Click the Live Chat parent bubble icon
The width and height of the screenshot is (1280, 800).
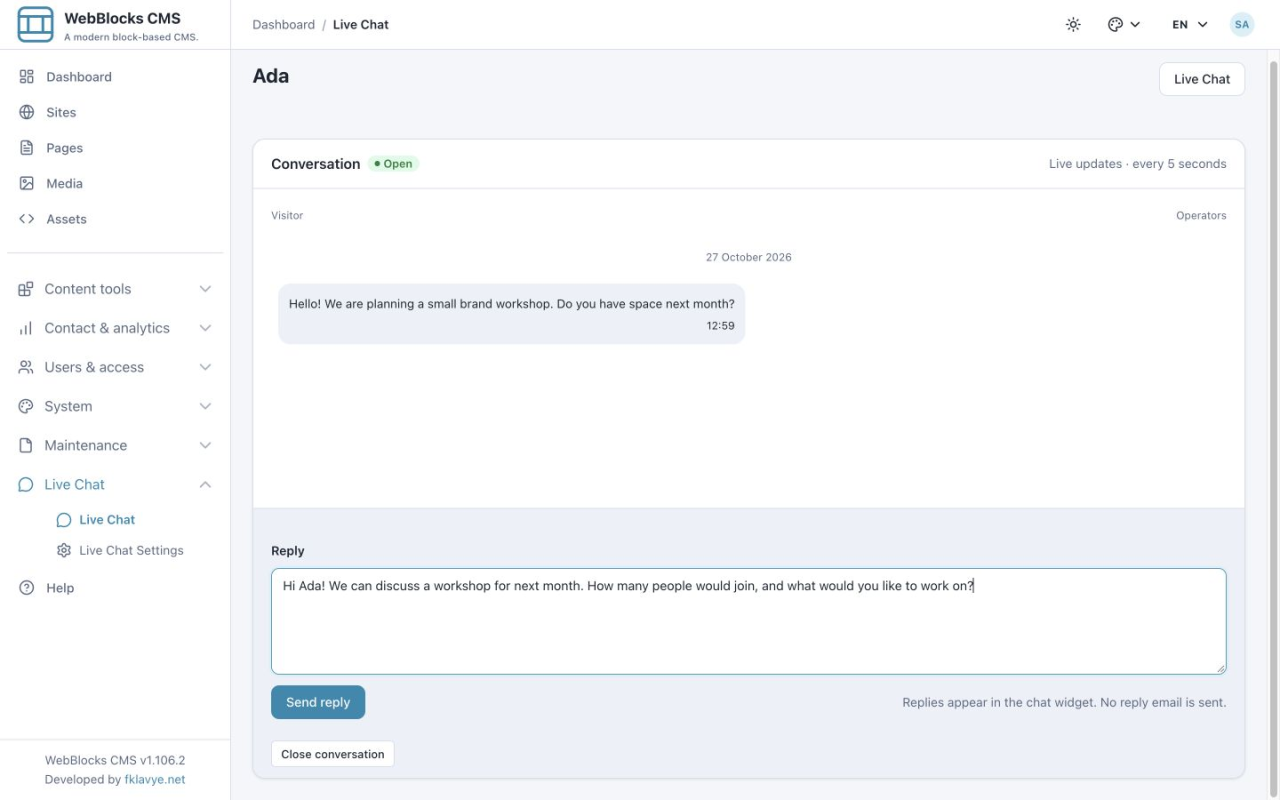[26, 484]
